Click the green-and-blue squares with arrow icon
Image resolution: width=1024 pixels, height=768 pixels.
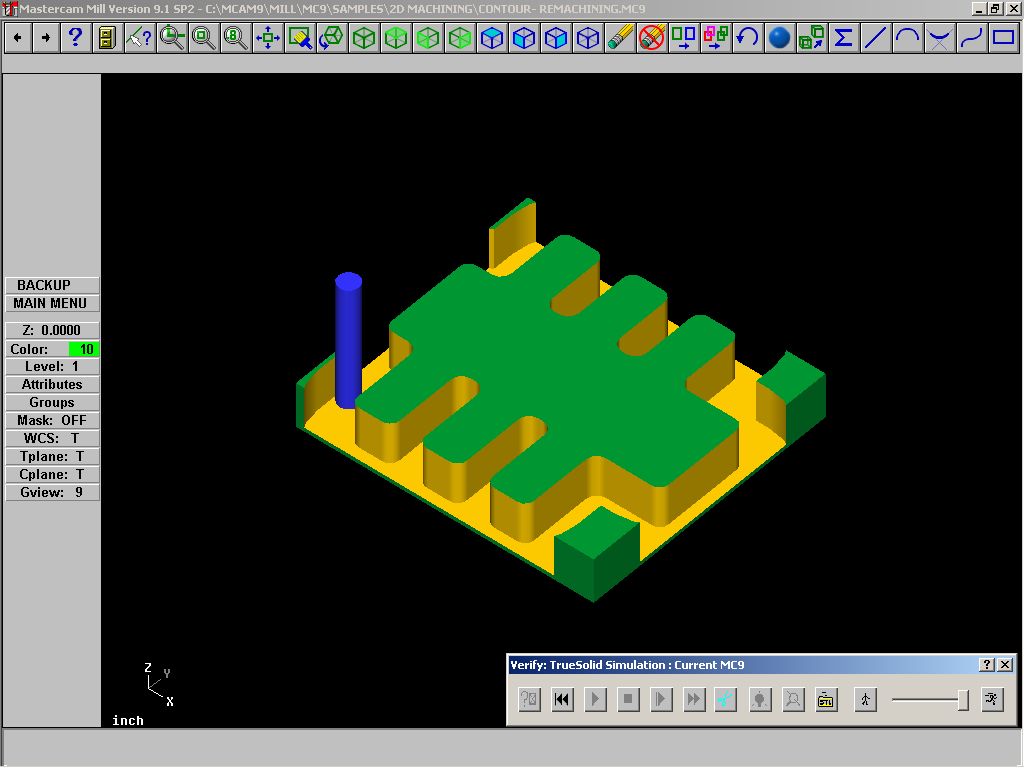(684, 38)
